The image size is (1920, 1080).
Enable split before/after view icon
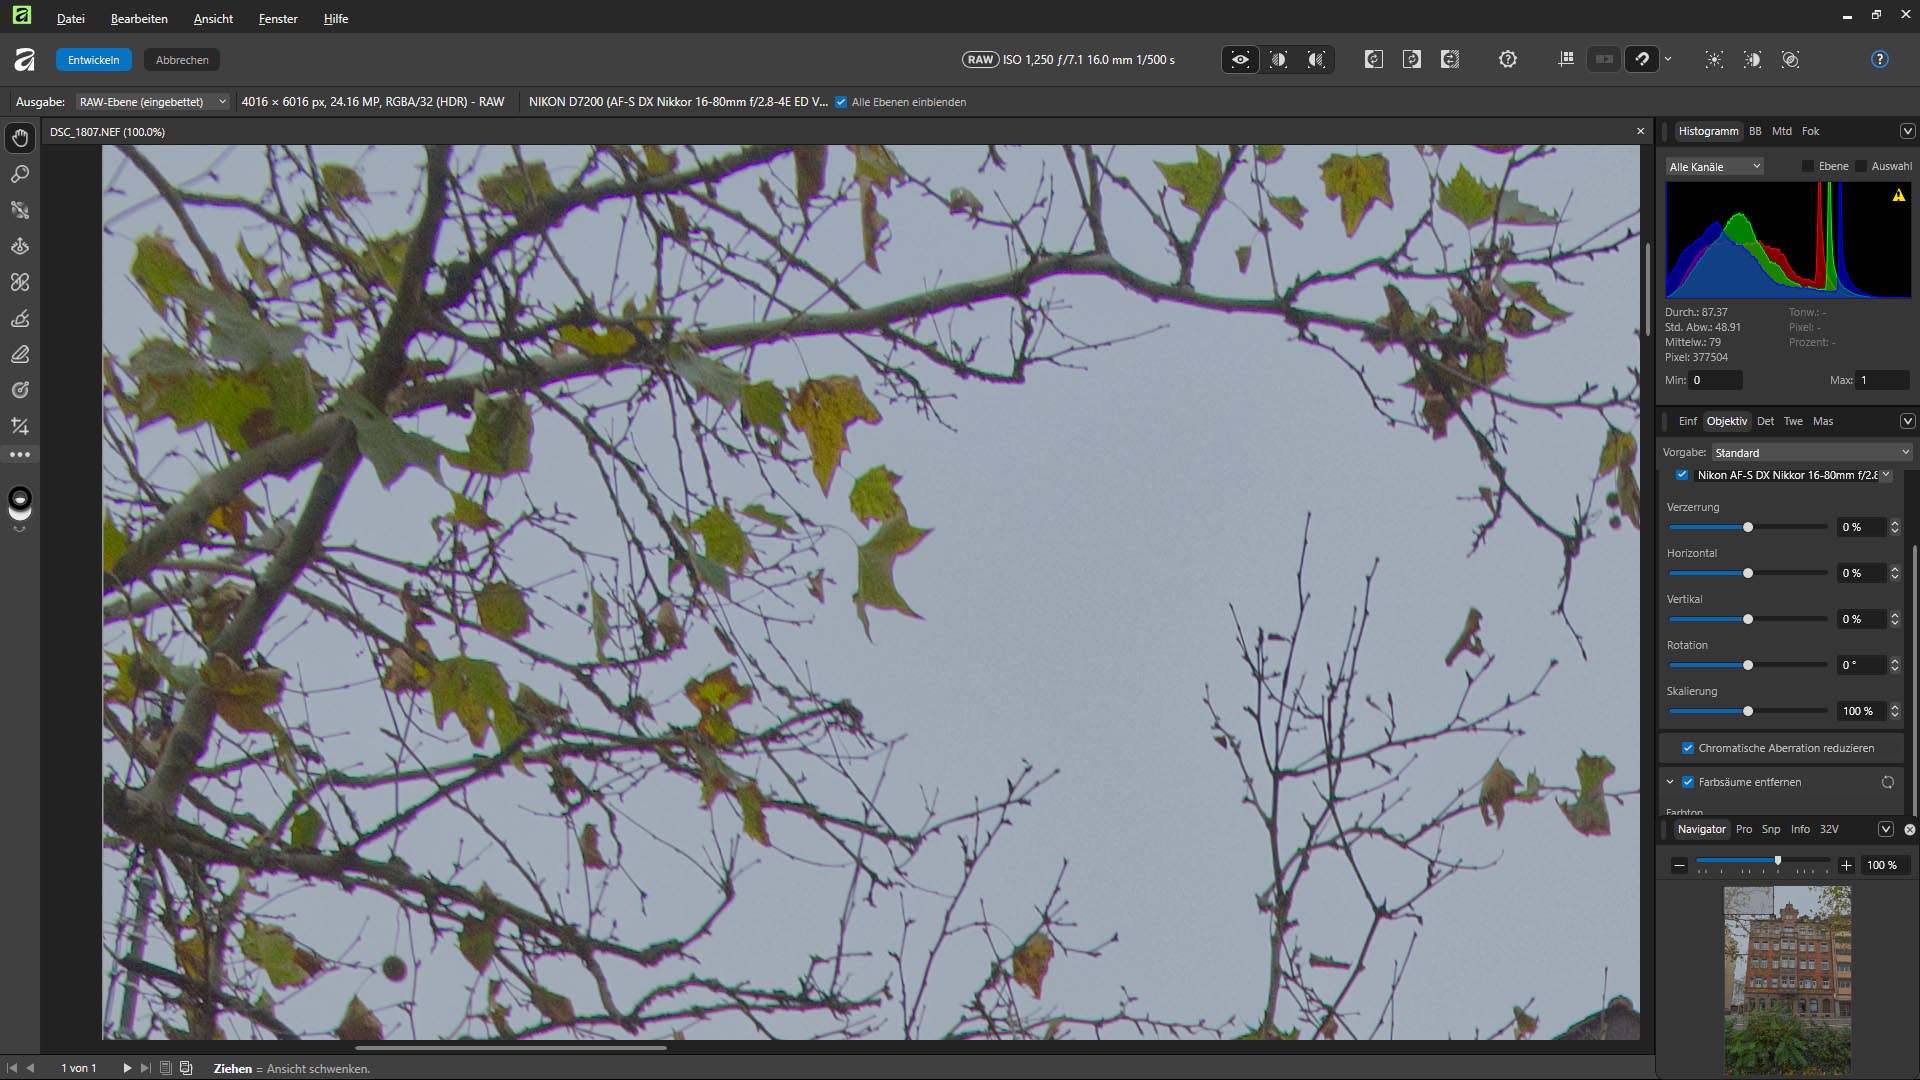[x=1278, y=60]
